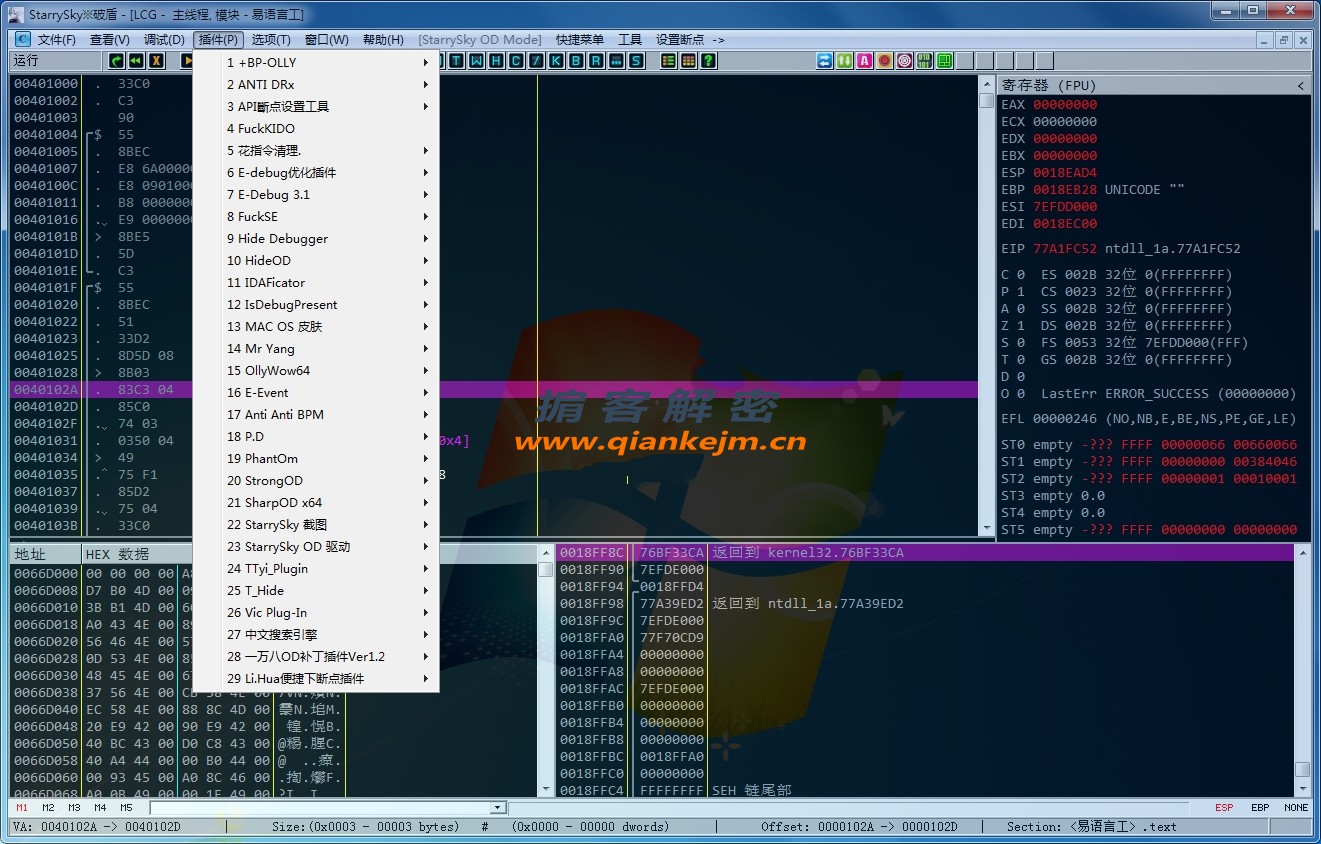Open the 帮助(H) menu
Viewport: 1321px width, 844px height.
click(383, 40)
